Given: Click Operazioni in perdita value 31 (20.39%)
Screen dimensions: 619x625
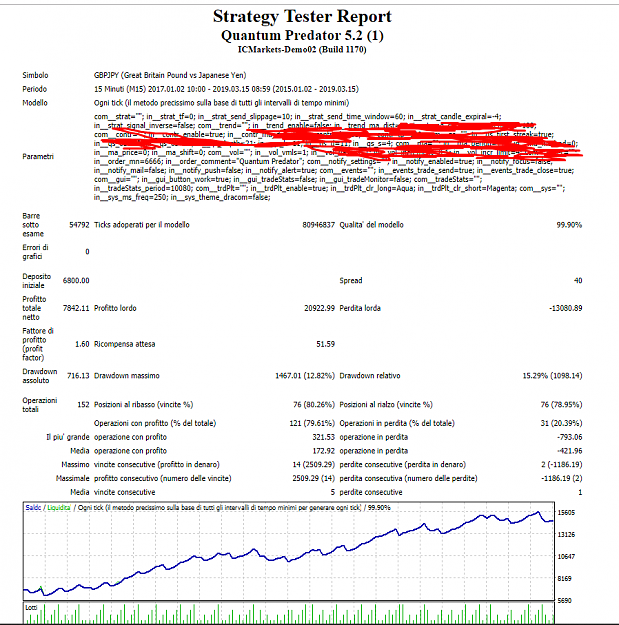Looking at the screenshot, I should coord(561,423).
